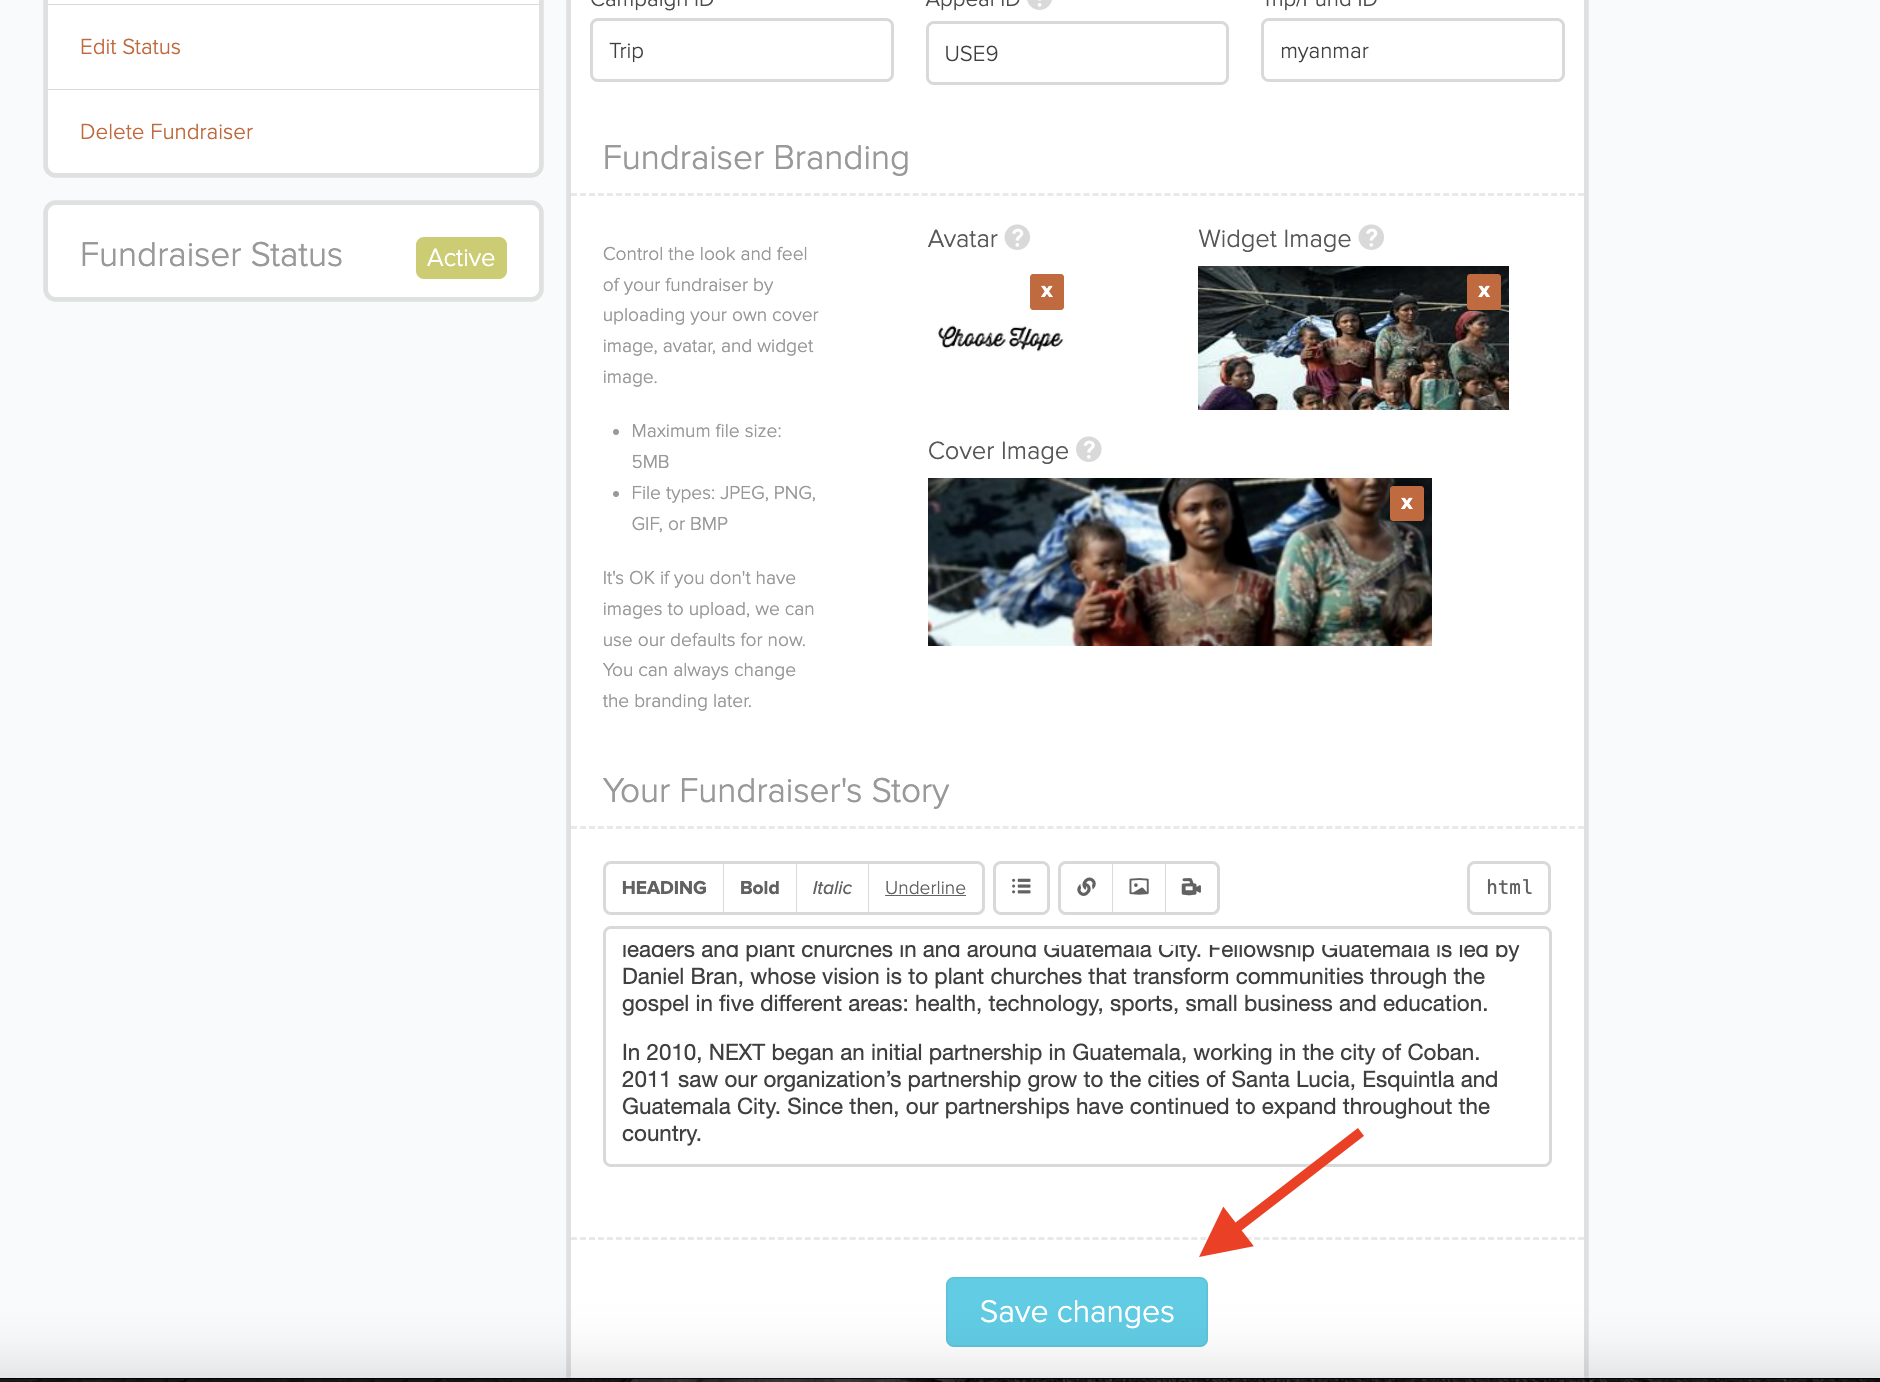The width and height of the screenshot is (1880, 1382).
Task: Click the 'File types: JPEG, PNG,' text
Action: [724, 493]
